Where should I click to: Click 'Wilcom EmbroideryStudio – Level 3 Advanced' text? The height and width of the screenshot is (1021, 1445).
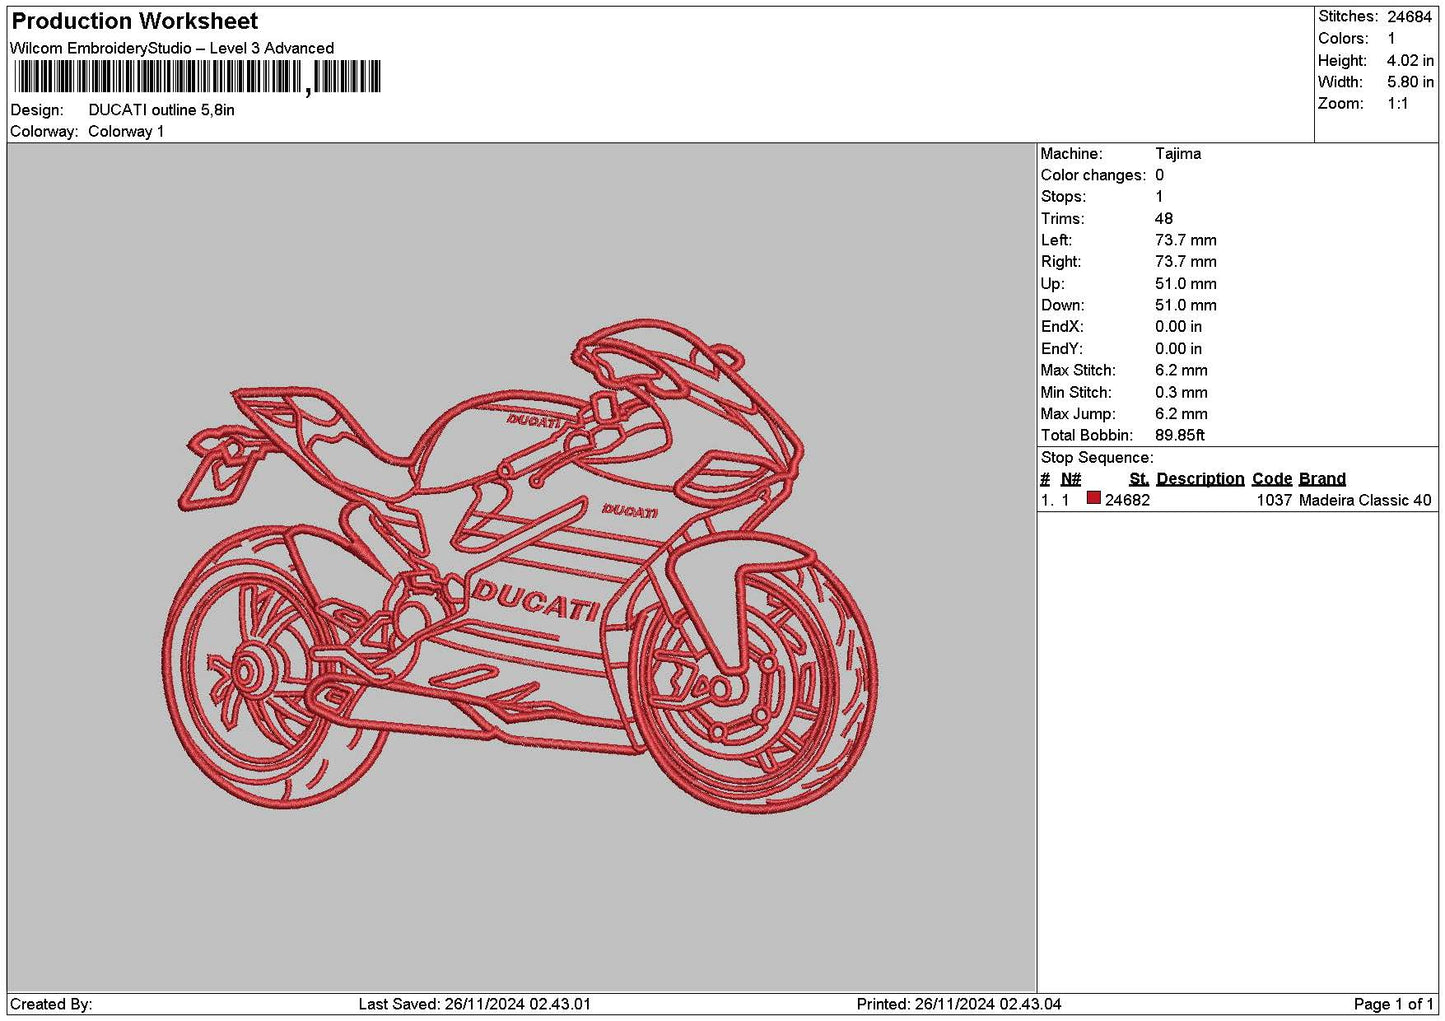click(172, 48)
